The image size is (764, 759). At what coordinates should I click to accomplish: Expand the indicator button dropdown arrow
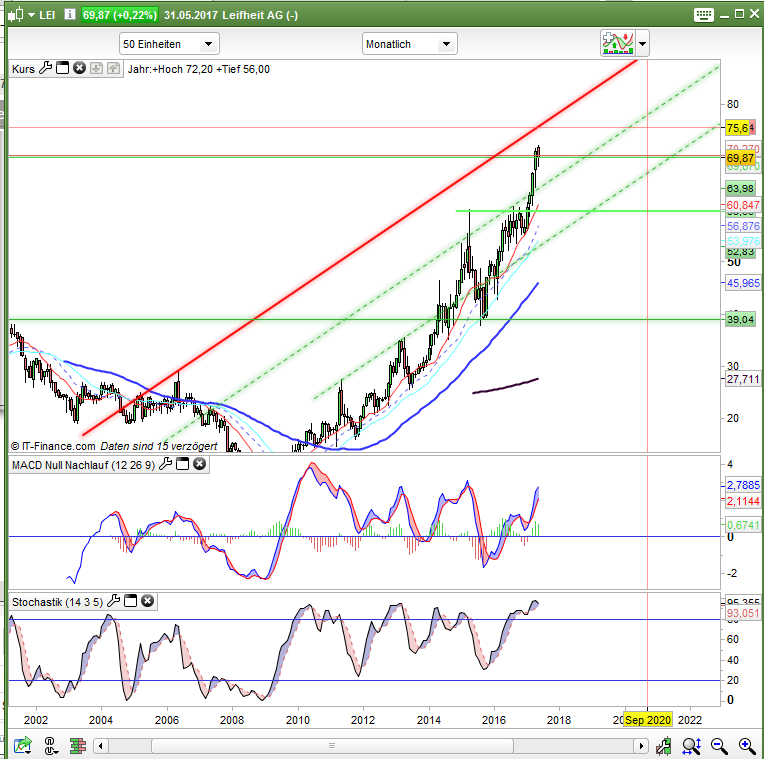pyautogui.click(x=642, y=44)
